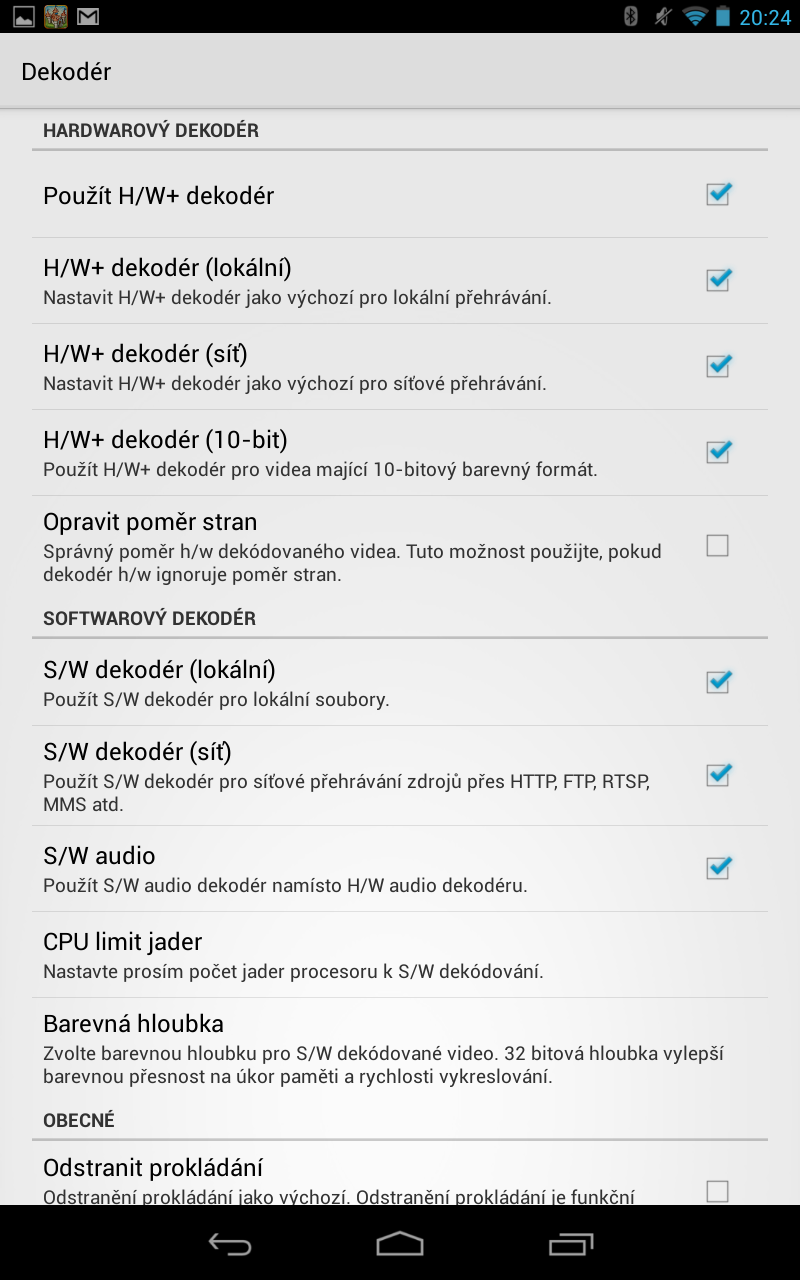Tap the picture notification icon in status bar

click(23, 16)
